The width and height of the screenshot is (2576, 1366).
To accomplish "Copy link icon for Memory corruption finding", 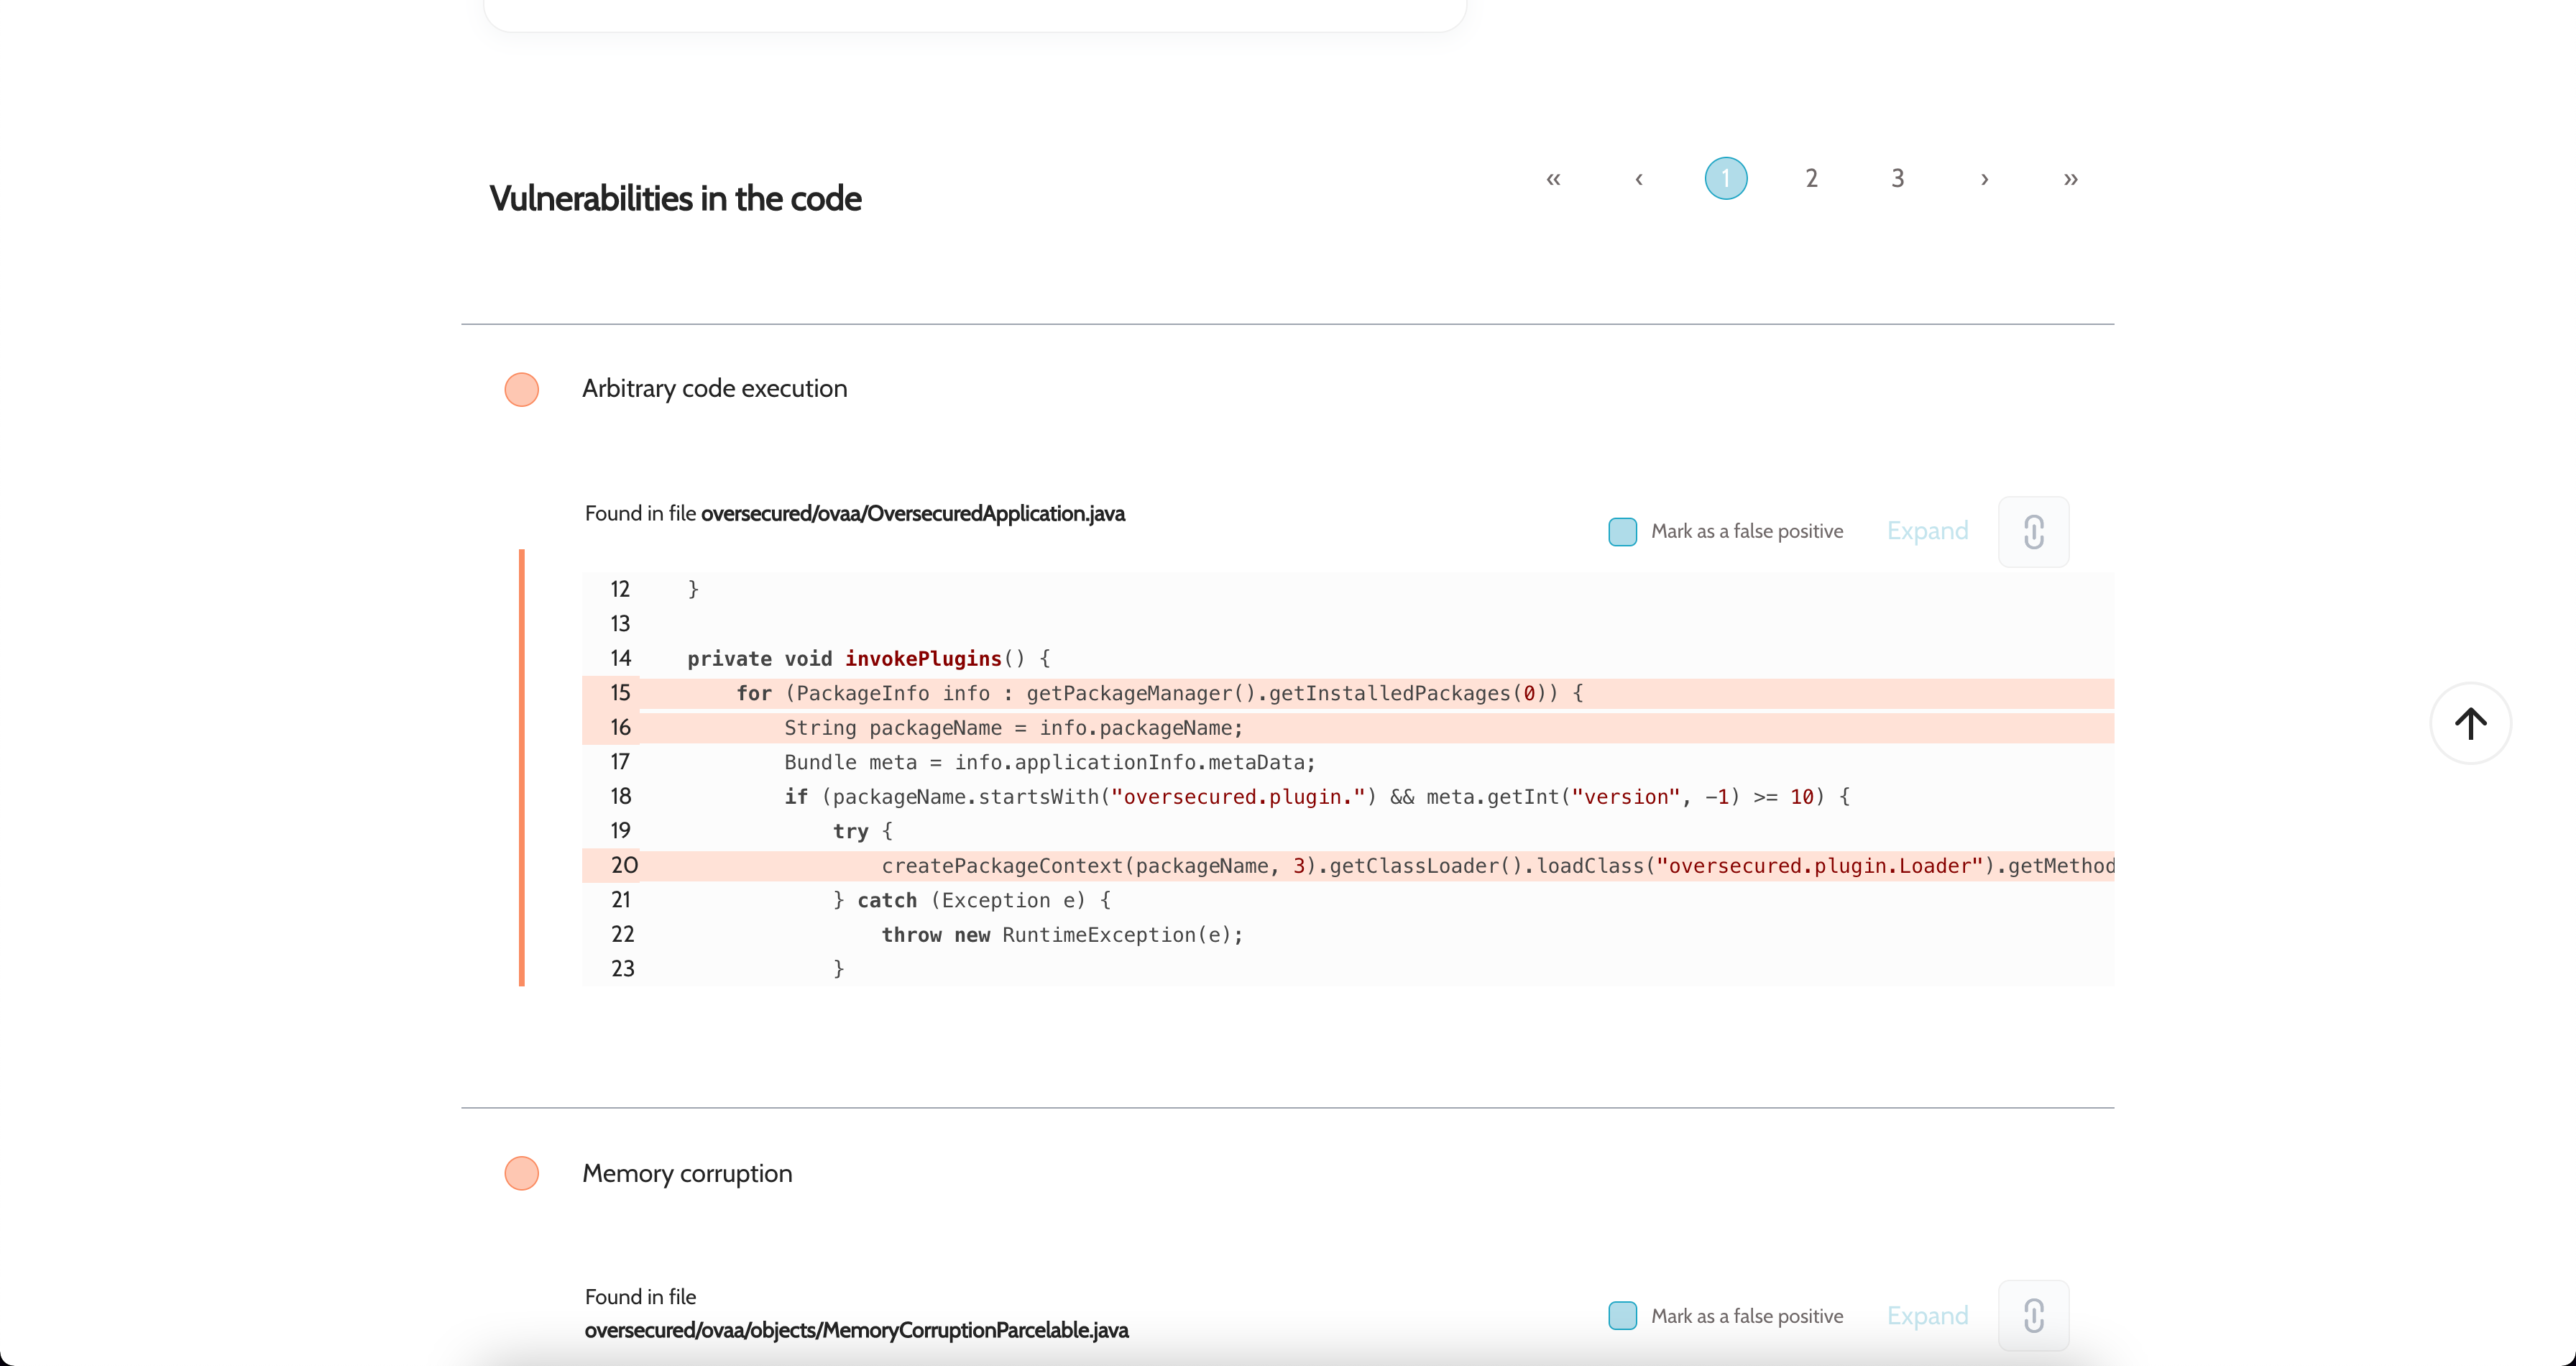I will click(x=2033, y=1315).
